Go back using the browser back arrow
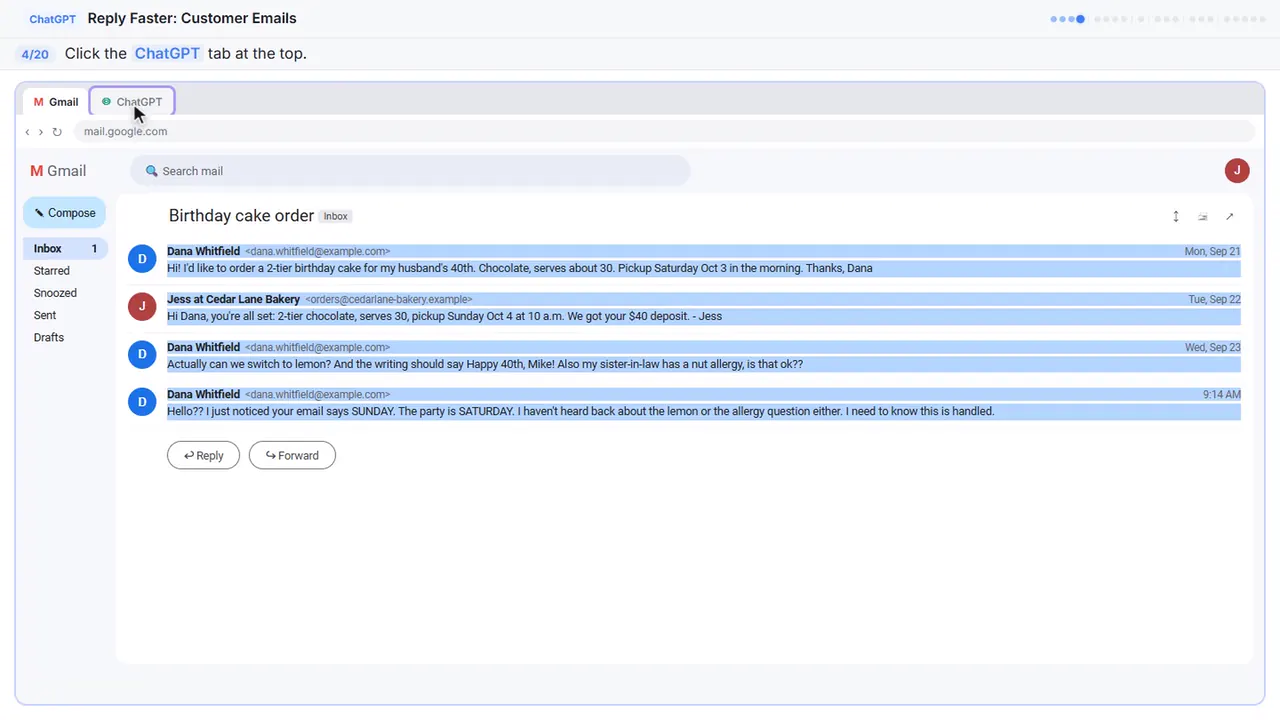Image resolution: width=1280 pixels, height=720 pixels. tap(27, 132)
